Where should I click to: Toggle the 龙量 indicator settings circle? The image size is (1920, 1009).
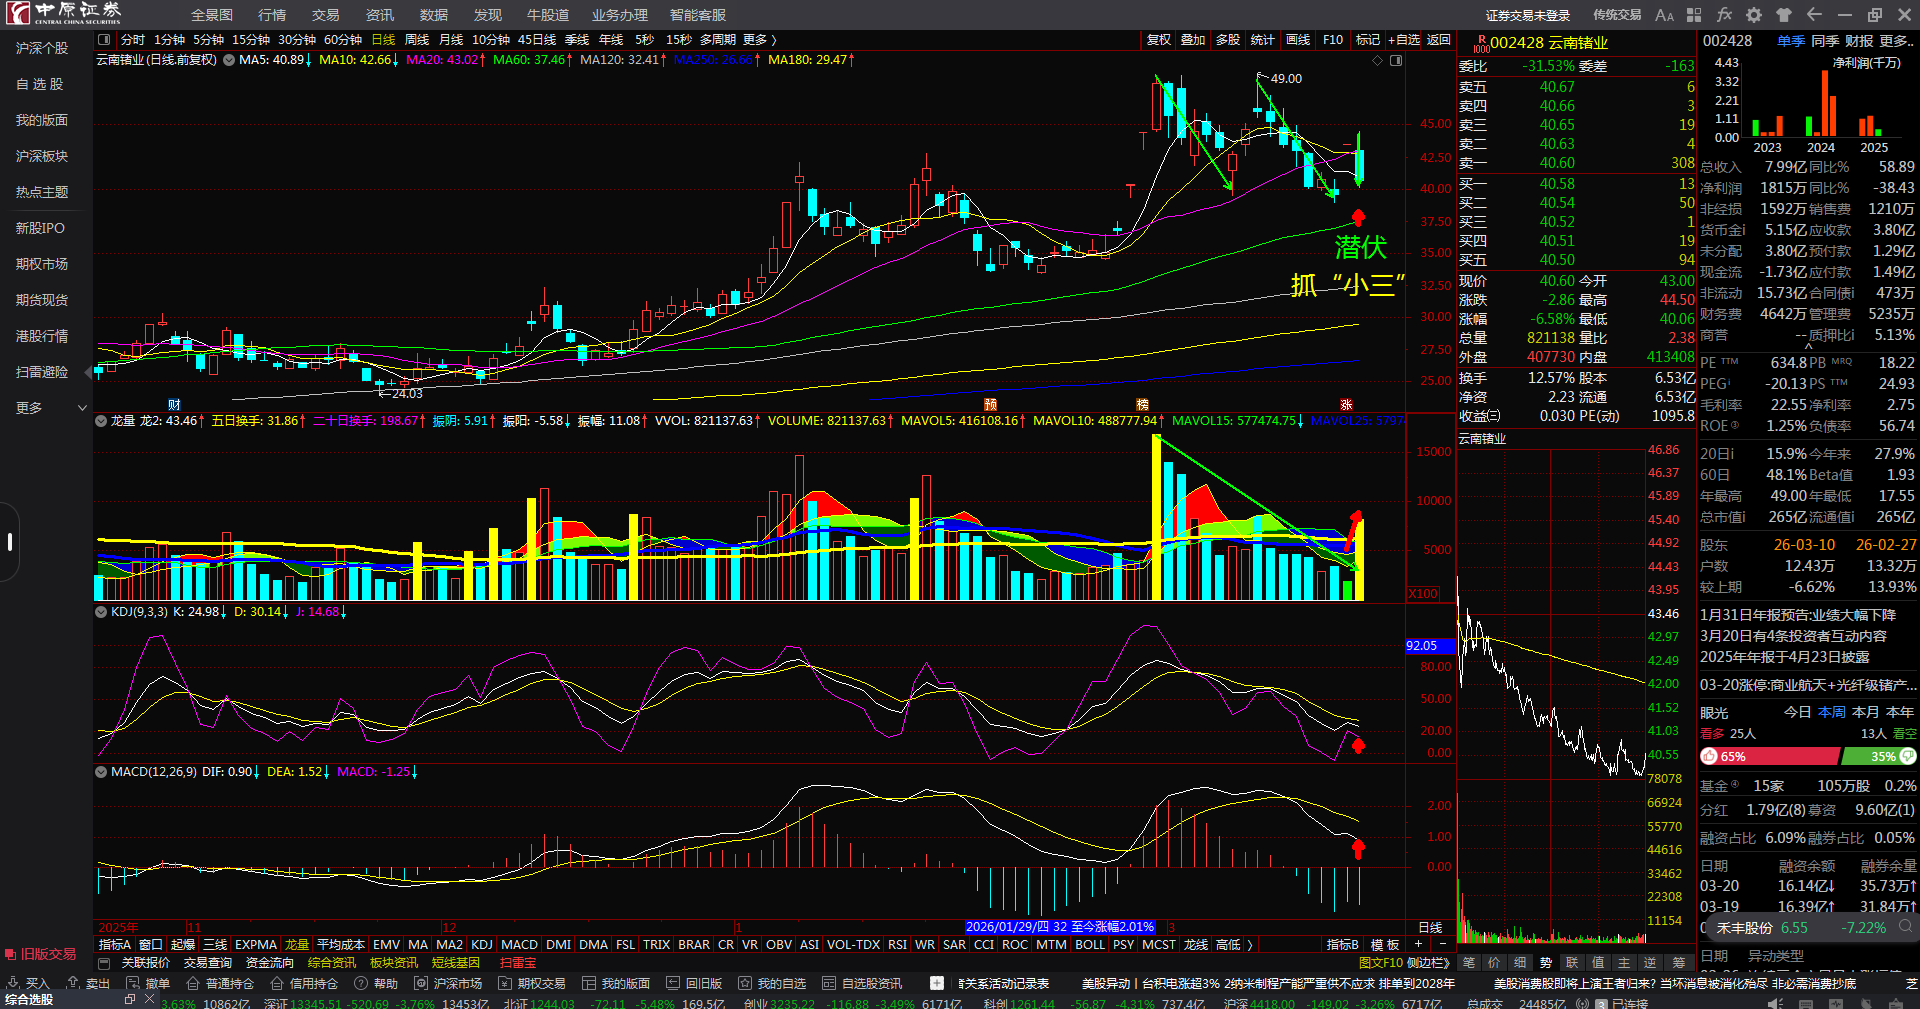point(101,421)
